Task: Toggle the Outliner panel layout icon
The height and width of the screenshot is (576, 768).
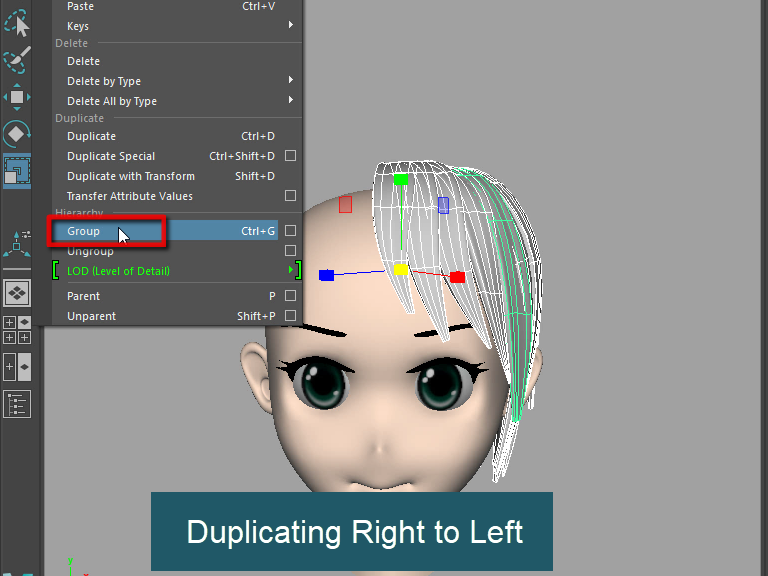Action: 17,403
